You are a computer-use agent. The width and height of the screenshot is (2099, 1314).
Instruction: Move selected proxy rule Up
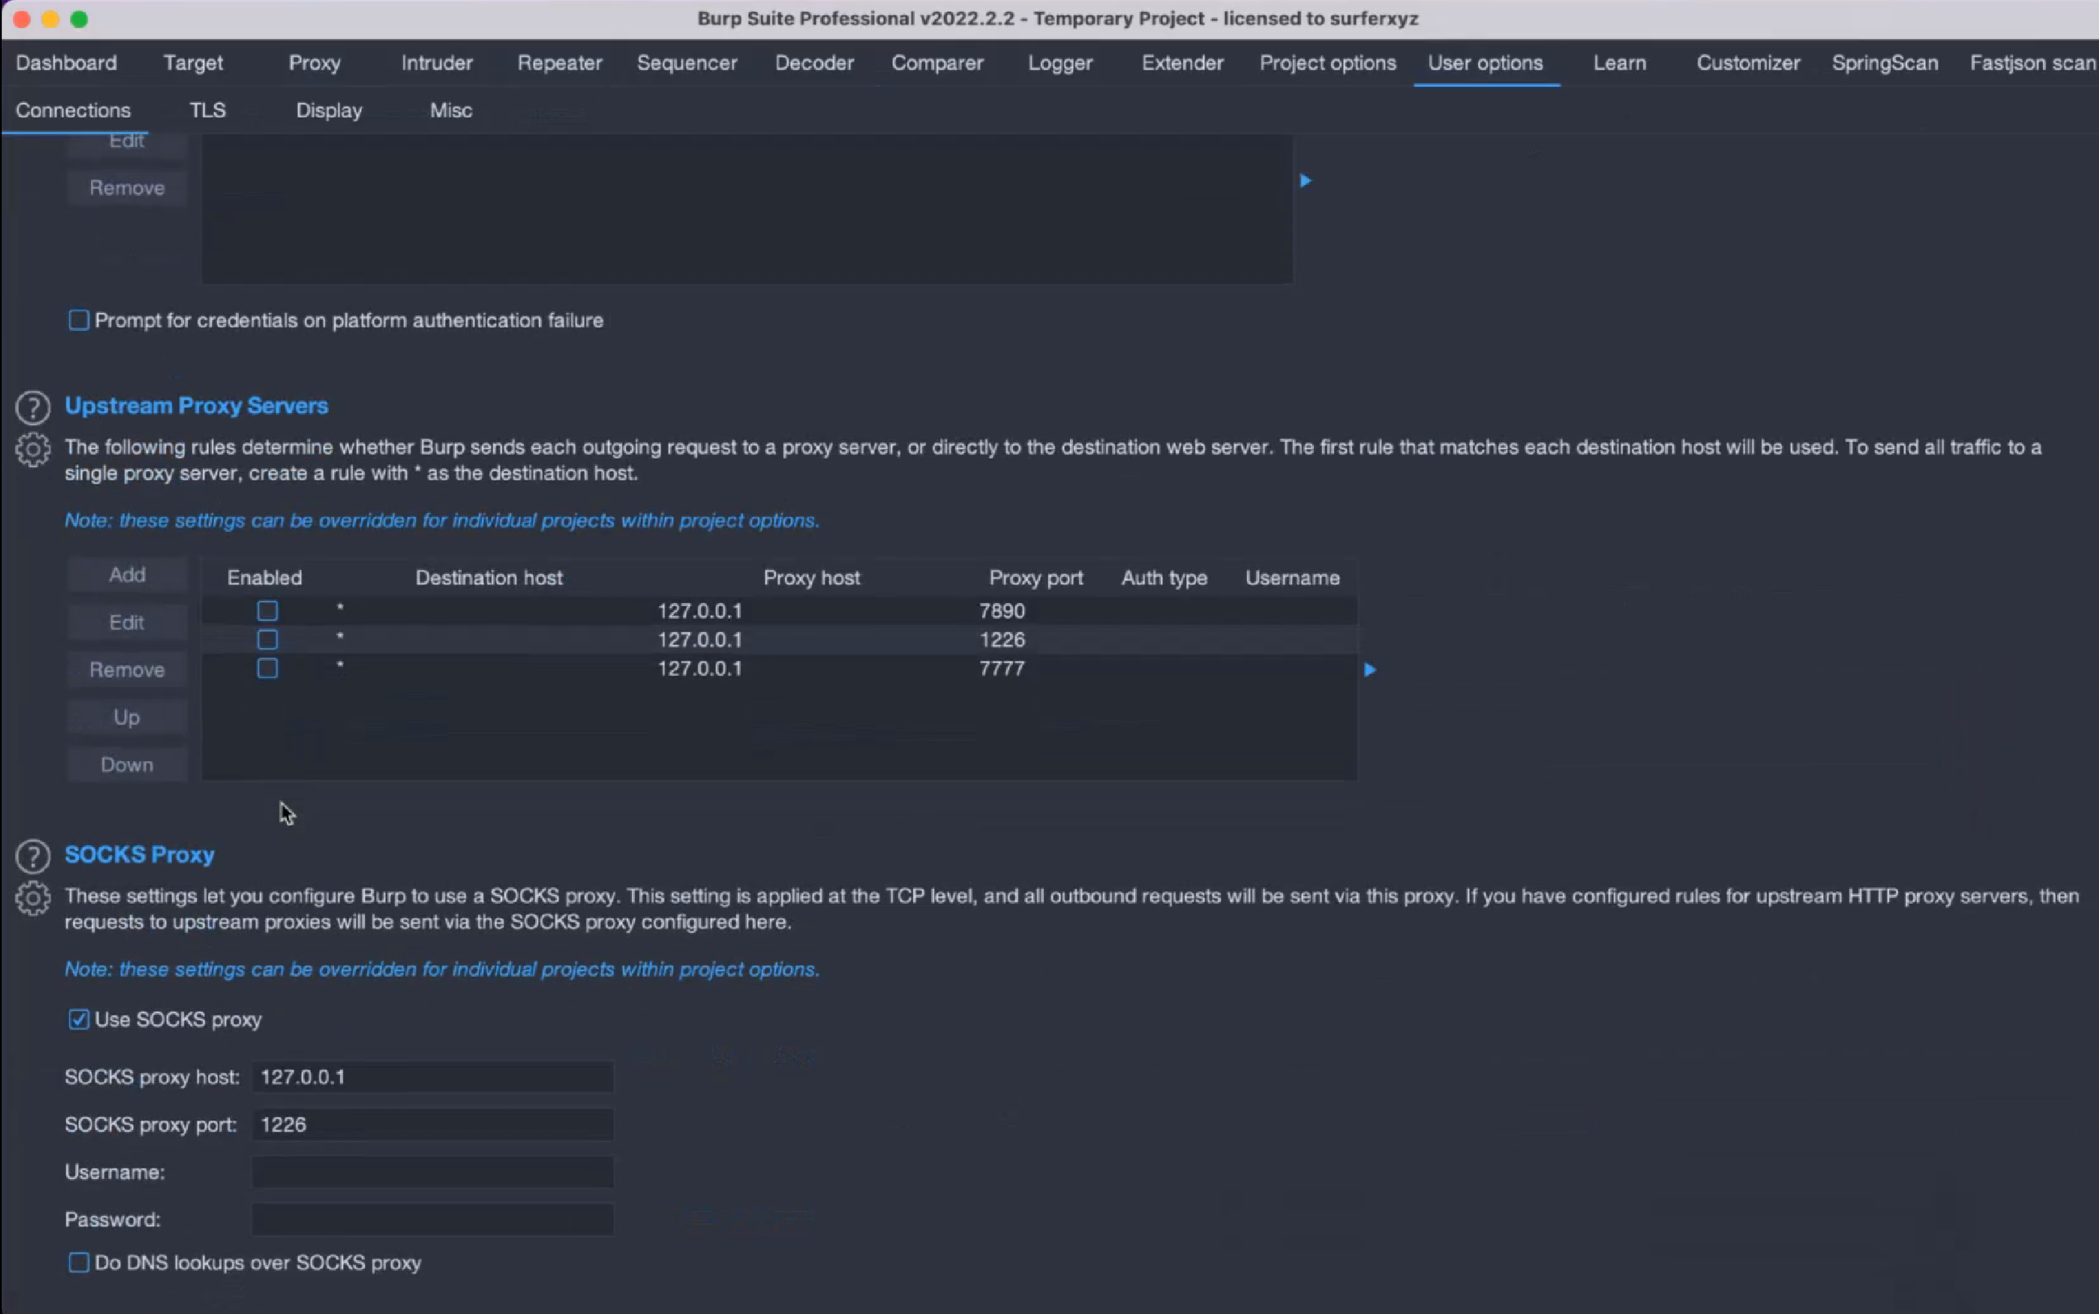point(127,717)
